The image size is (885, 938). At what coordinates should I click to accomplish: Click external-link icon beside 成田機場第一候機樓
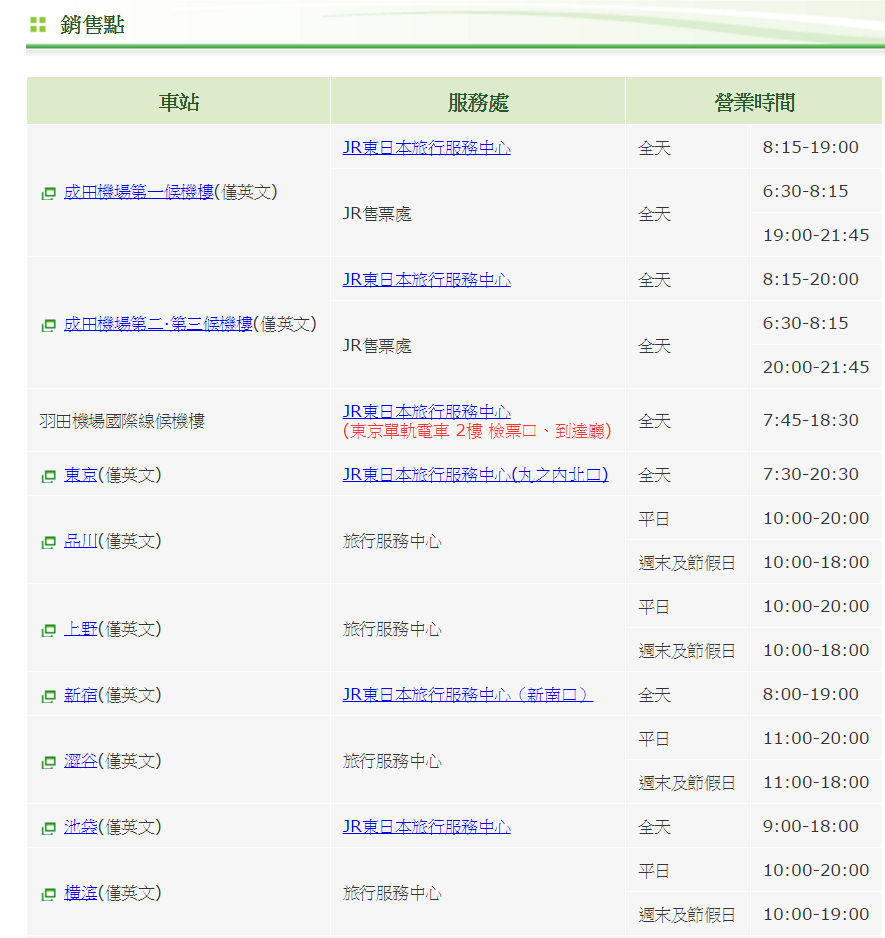point(48,193)
